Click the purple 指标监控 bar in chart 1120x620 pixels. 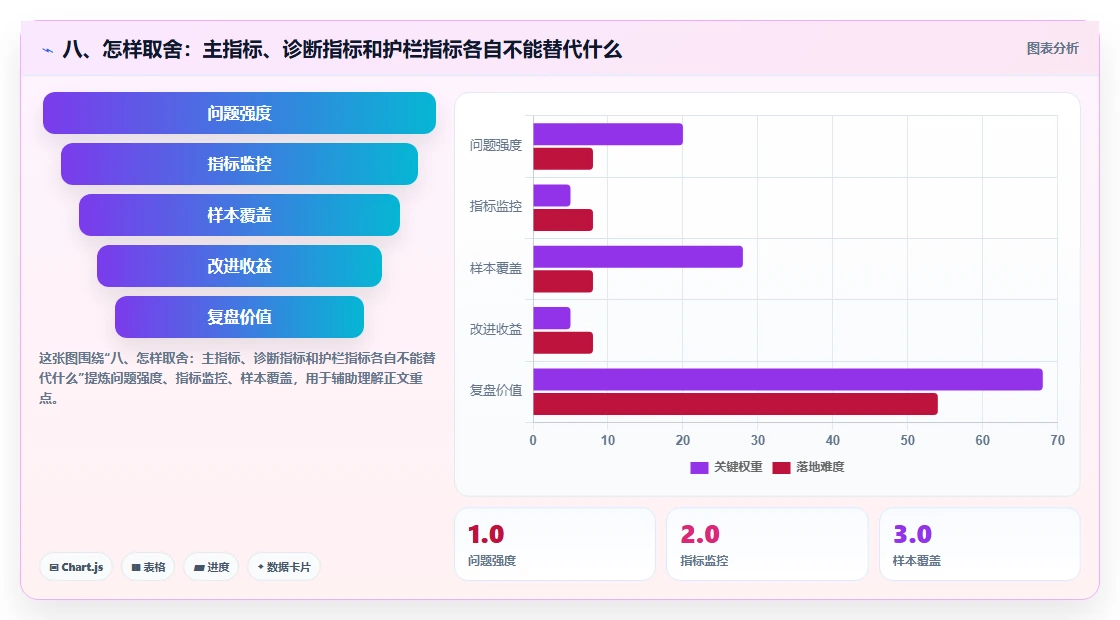point(551,196)
